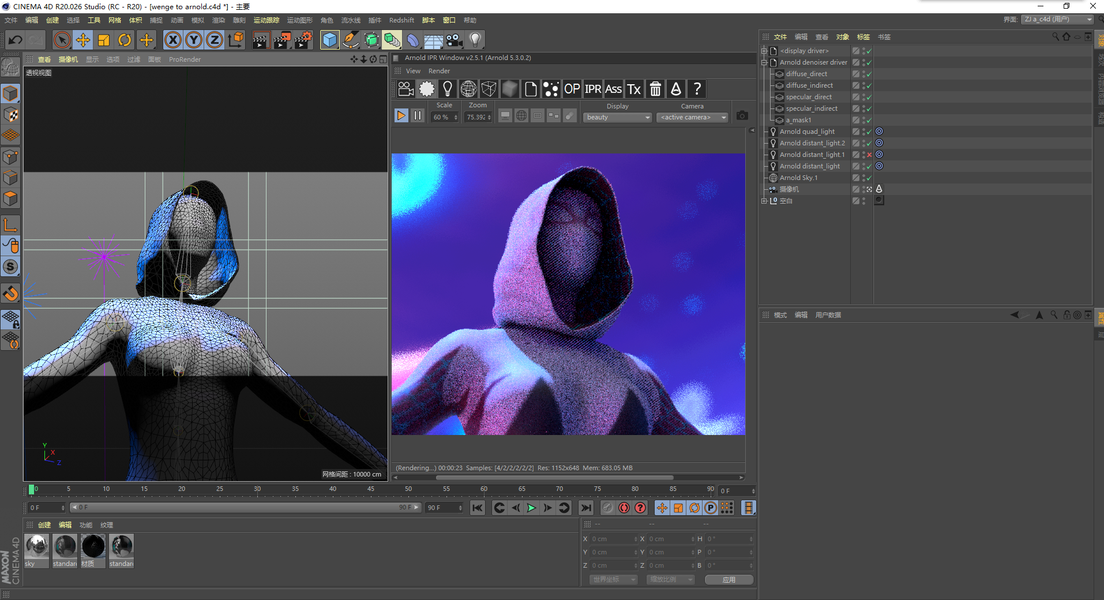Select the sky material thumbnail
Viewport: 1104px width, 600px height.
pos(37,546)
